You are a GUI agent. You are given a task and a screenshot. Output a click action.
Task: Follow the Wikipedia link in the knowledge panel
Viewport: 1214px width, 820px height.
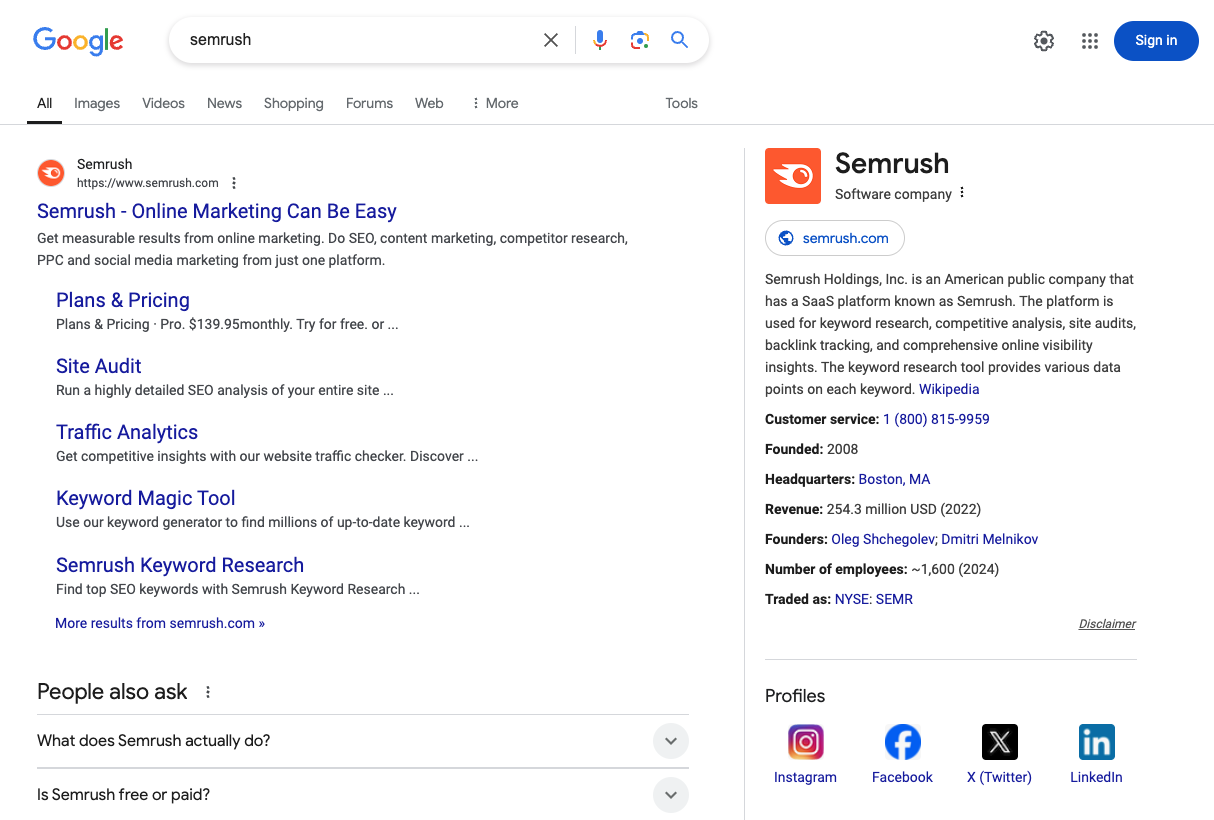point(948,389)
